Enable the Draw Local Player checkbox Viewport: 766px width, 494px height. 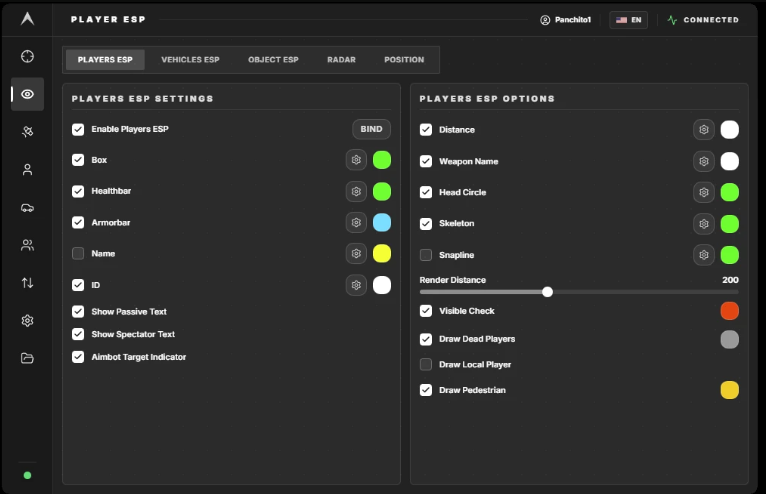426,365
